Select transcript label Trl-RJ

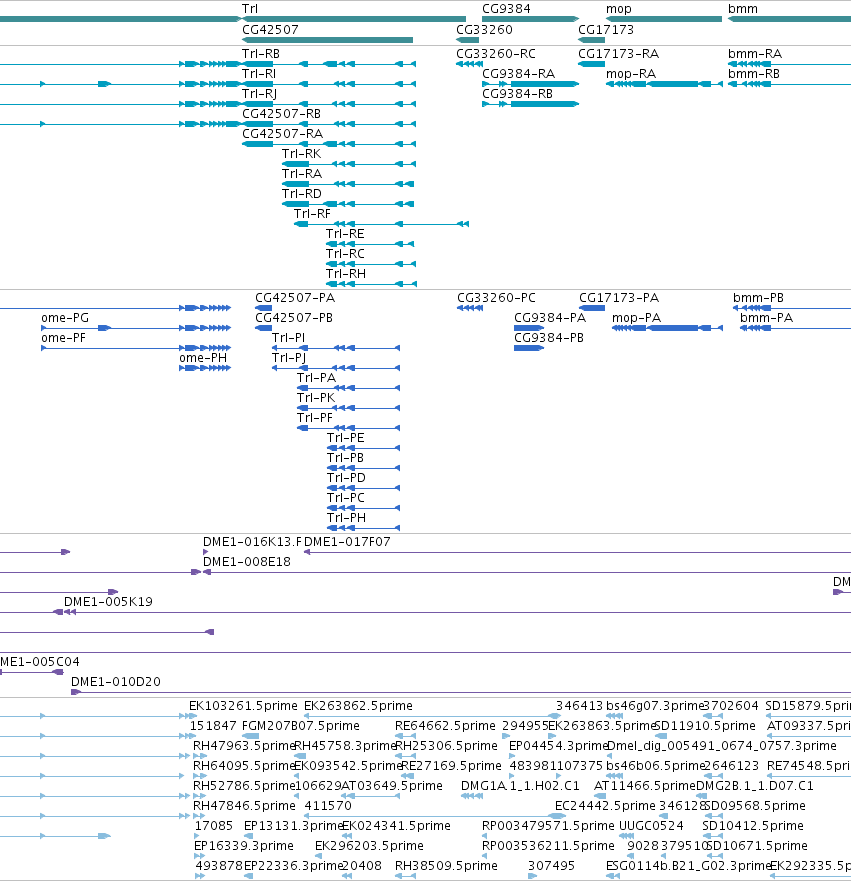click(260, 94)
